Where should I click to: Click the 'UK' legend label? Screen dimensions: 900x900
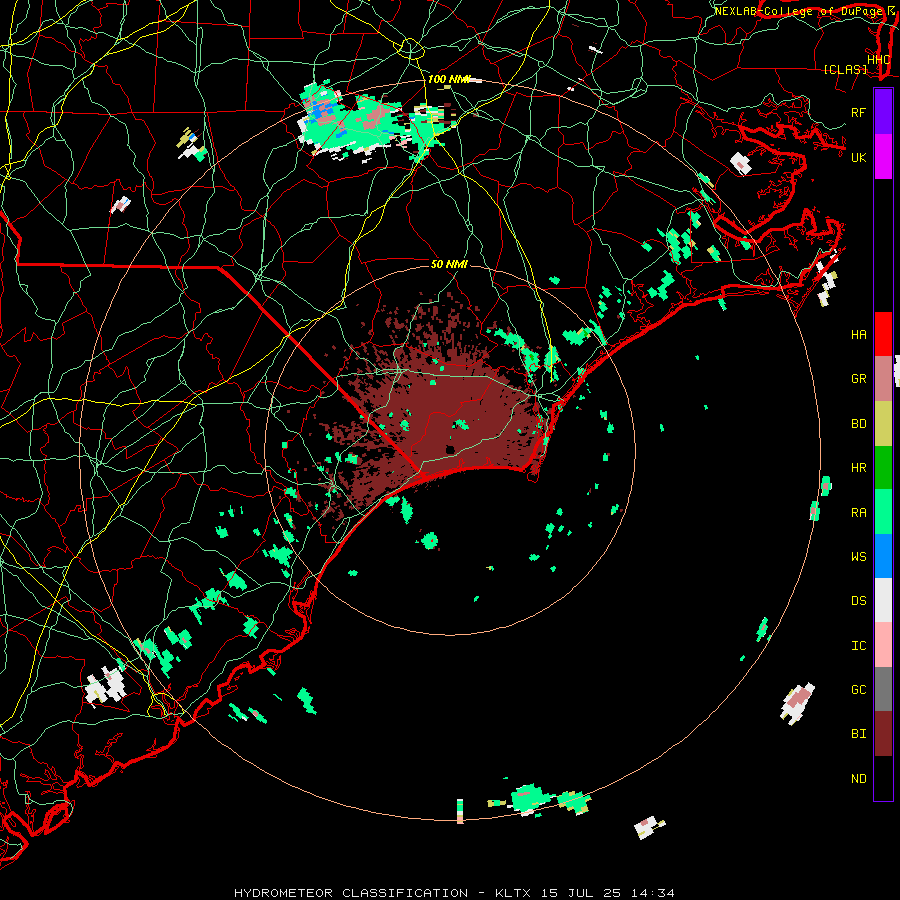[858, 157]
